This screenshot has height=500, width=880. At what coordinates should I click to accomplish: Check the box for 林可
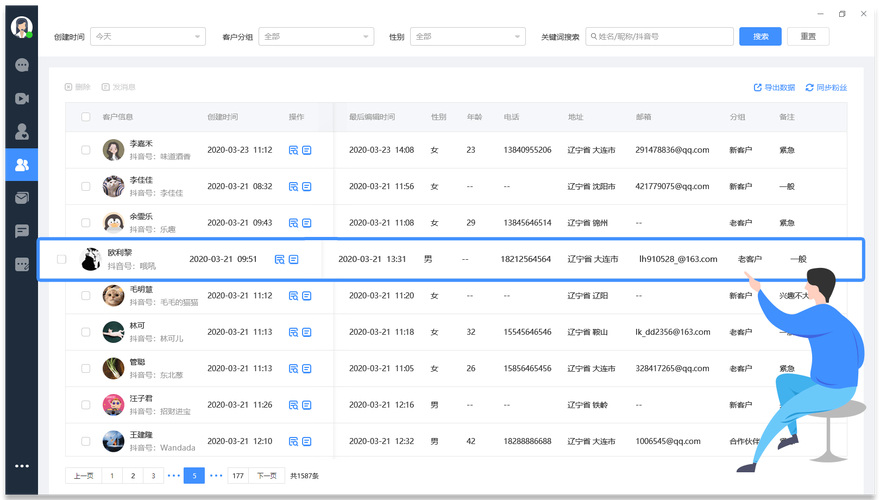(85, 332)
